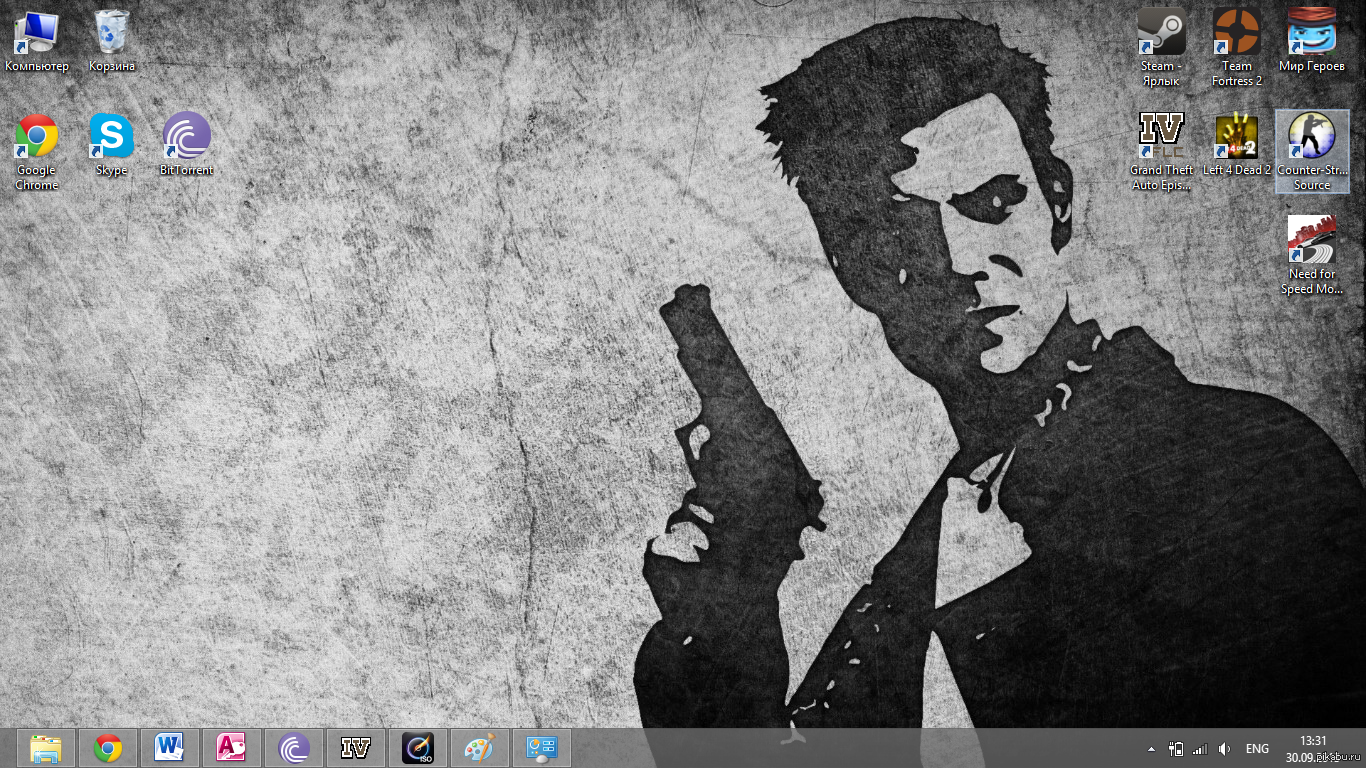
Task: Select the Steam - Ярлык desktop shortcut
Action: click(1161, 48)
